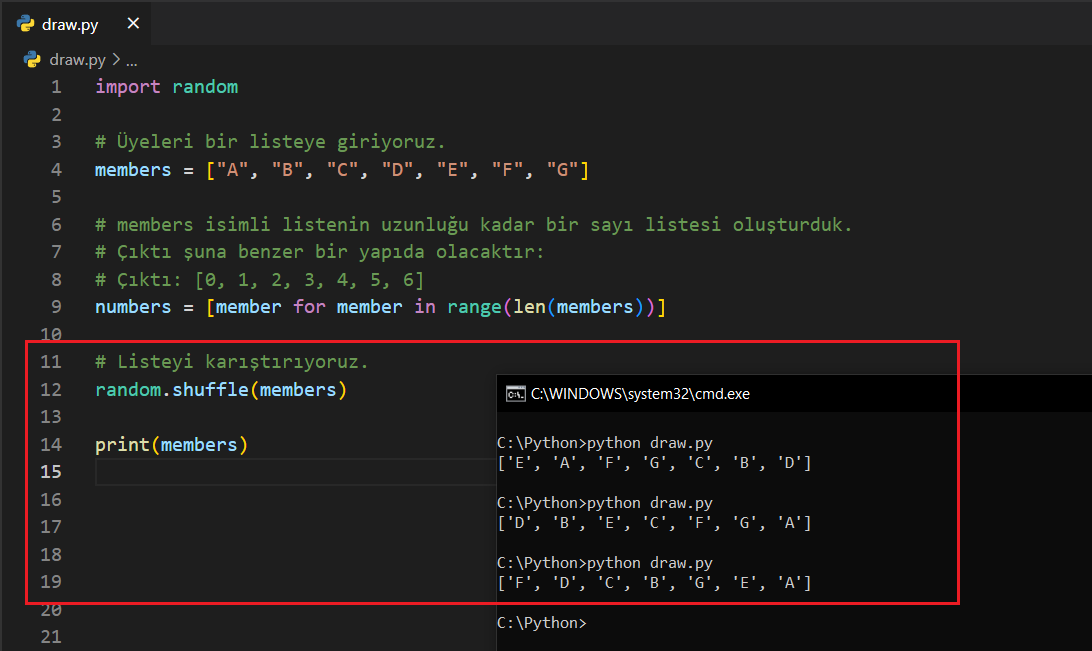Click the cmd.exe window icon in title bar
The image size is (1092, 651).
click(x=515, y=393)
